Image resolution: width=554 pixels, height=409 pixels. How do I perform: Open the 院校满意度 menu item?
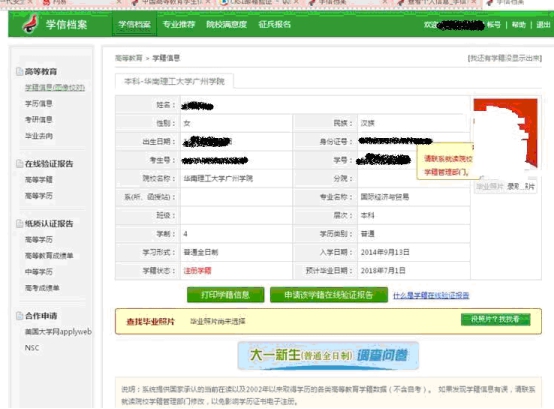tap(226, 24)
